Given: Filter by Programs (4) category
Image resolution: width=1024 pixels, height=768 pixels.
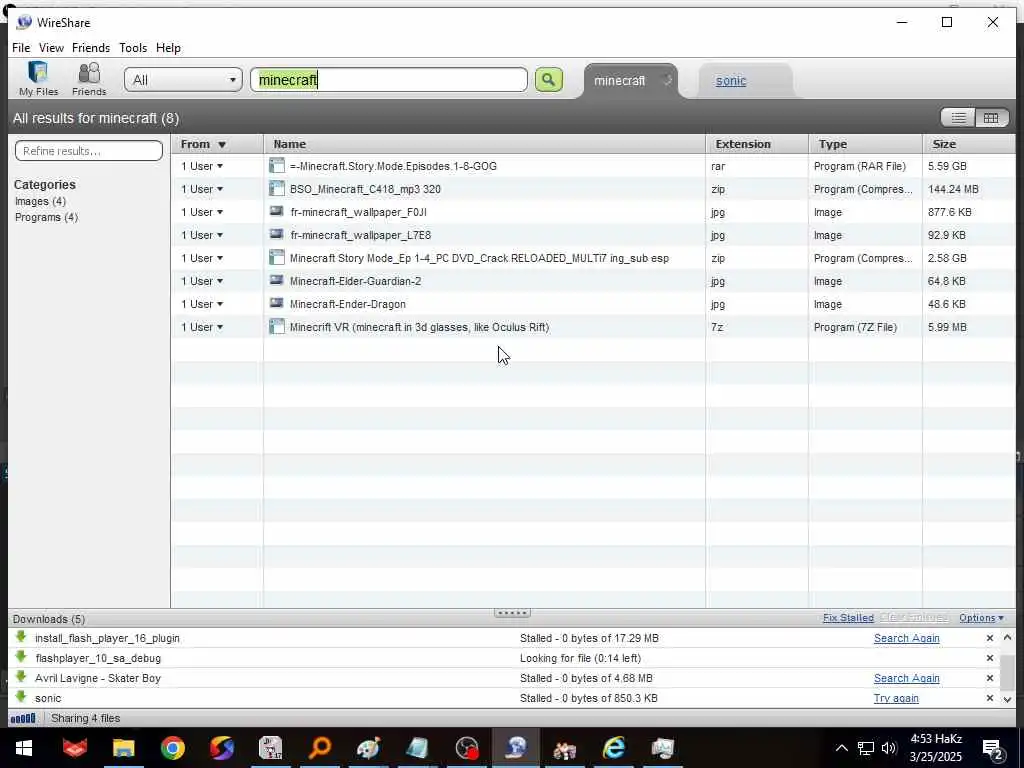Looking at the screenshot, I should tap(46, 217).
